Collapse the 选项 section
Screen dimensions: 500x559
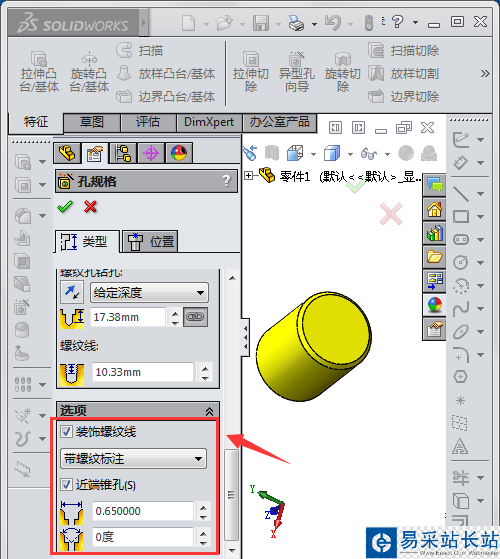[x=210, y=411]
